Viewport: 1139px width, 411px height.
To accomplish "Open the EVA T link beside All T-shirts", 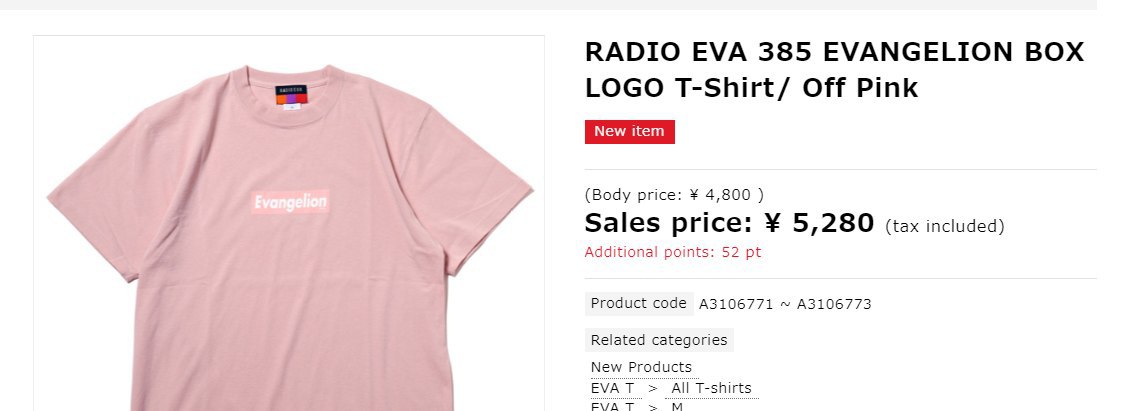I will click(x=612, y=388).
